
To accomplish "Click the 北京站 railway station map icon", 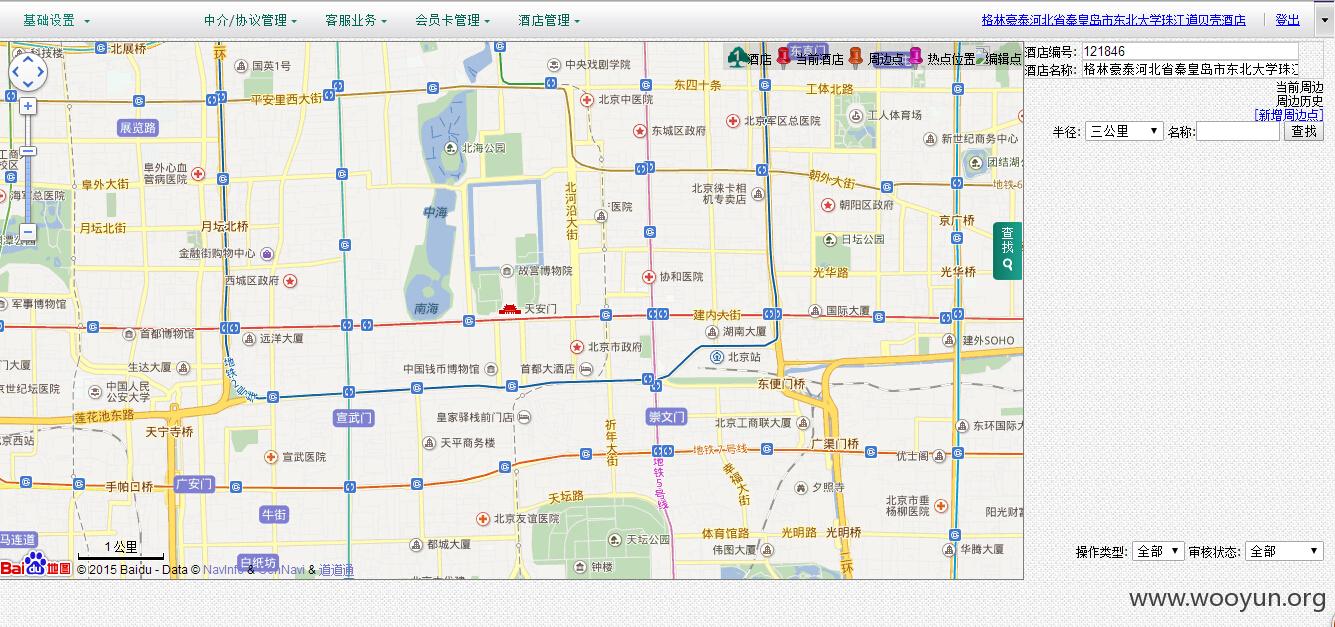I will point(717,357).
